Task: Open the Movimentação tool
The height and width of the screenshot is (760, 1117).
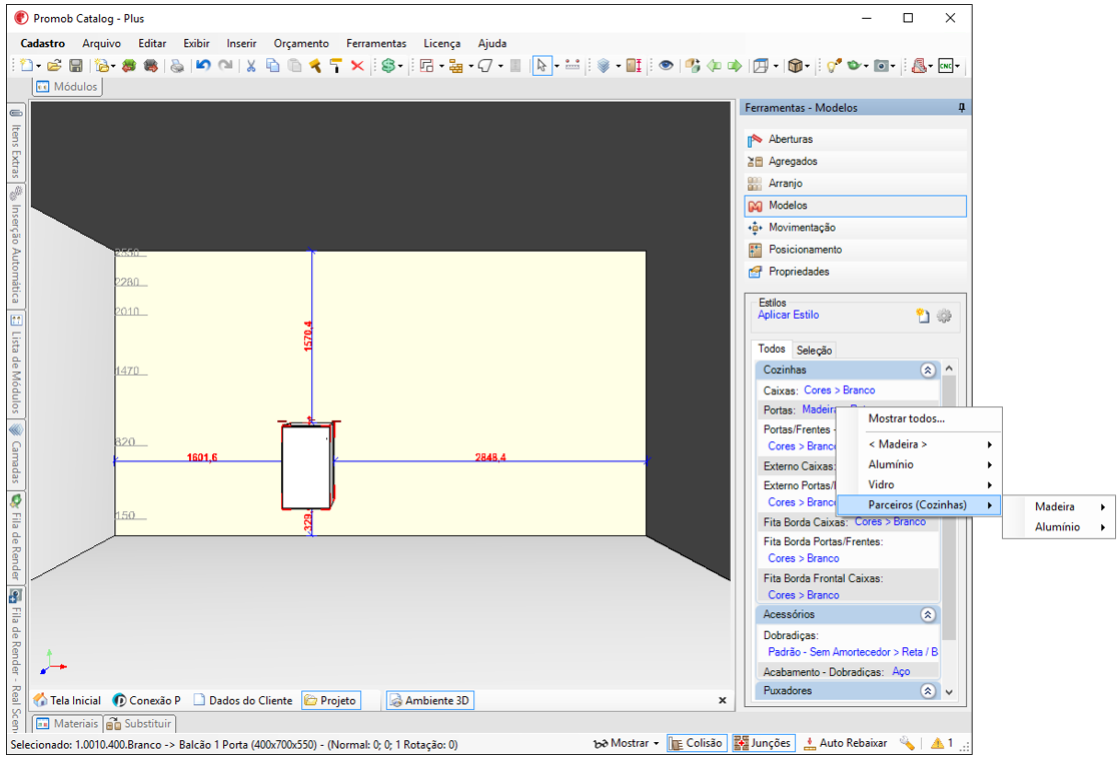Action: point(856,228)
